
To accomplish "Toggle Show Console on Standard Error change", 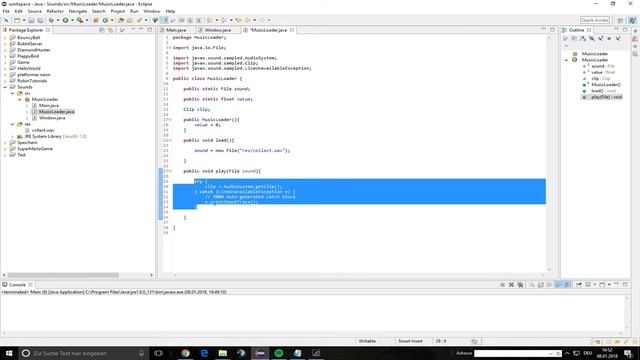I will (567, 284).
